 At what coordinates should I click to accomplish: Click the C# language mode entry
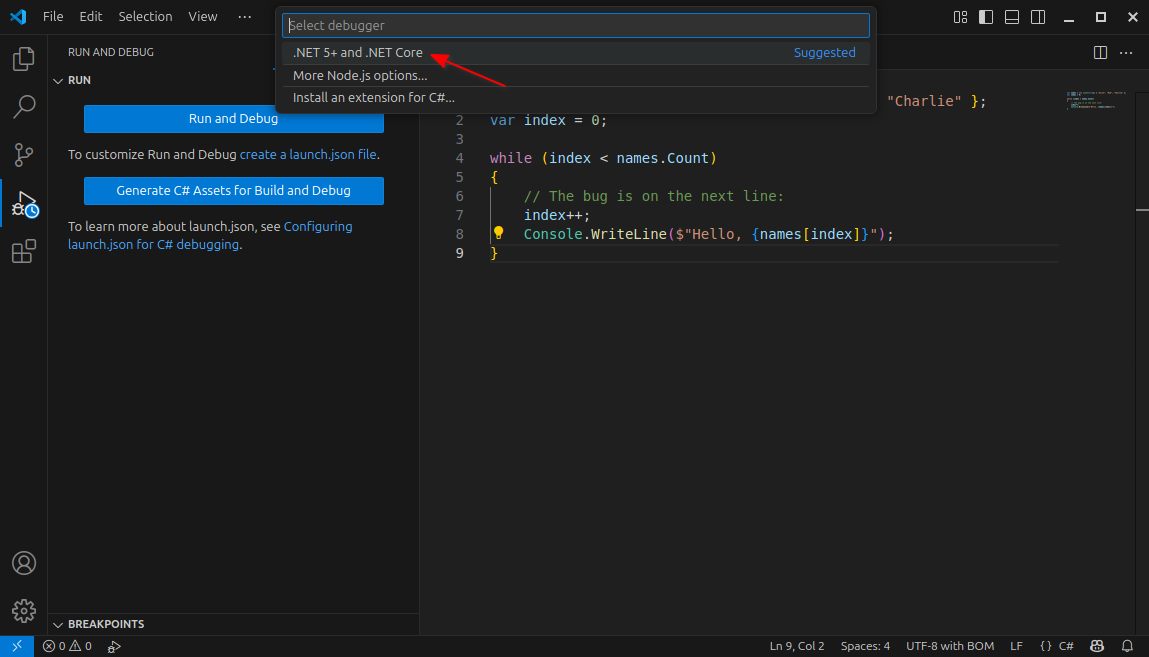click(1066, 646)
